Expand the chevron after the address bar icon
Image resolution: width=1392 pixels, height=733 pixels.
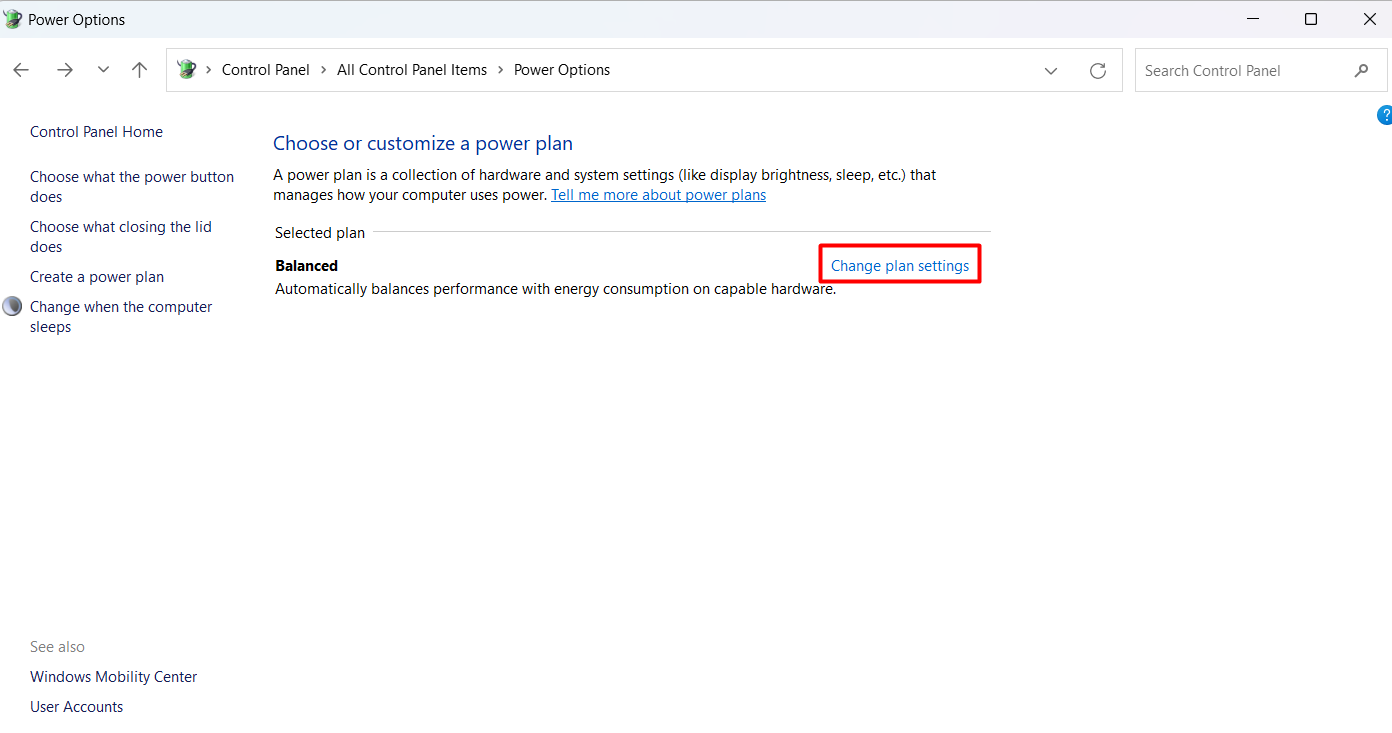(209, 70)
